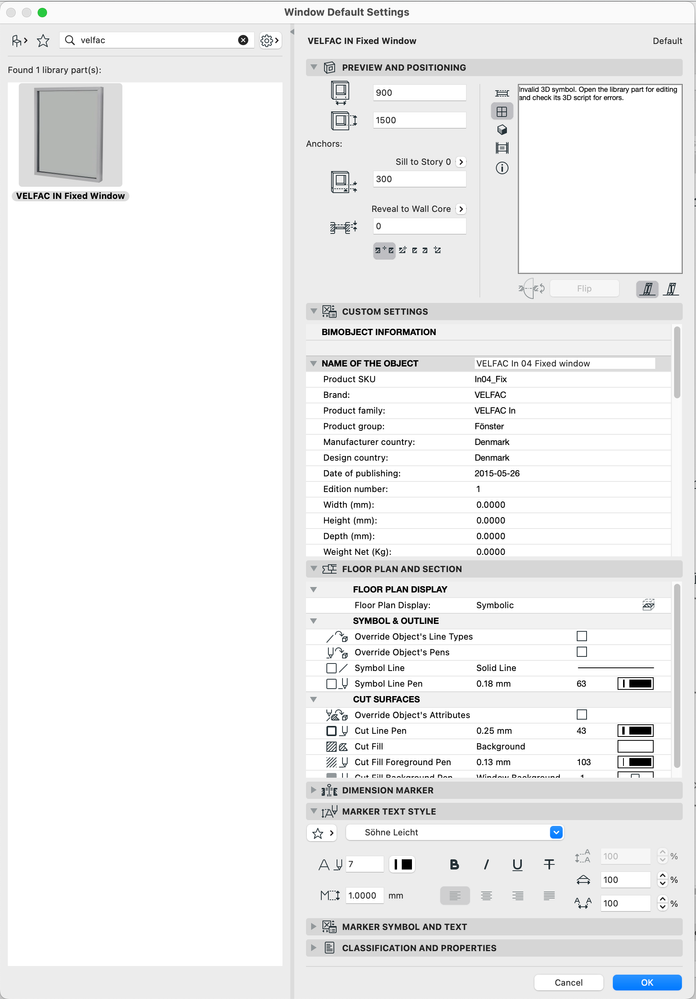Screen dimensions: 696x999
Task: Open Cut Line Pen color swatch
Action: [x=635, y=731]
